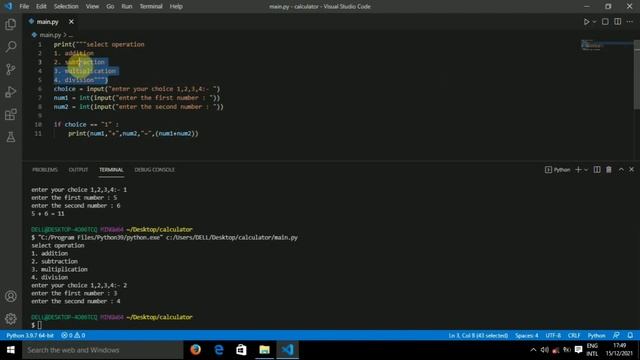Open the Testing beaker view
This screenshot has width=640, height=360.
point(11,137)
